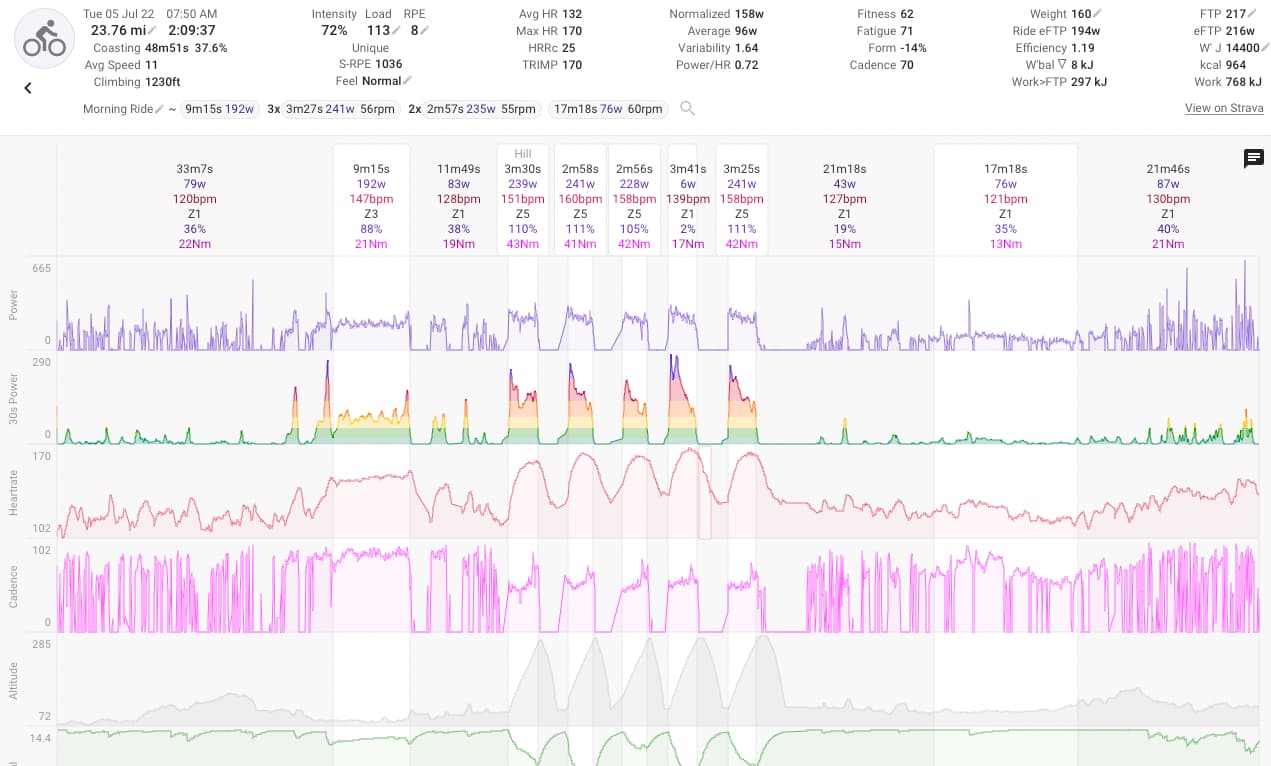The height and width of the screenshot is (766, 1271).
Task: Edit the 23.76 mi distance with pencil icon
Action: [153, 31]
